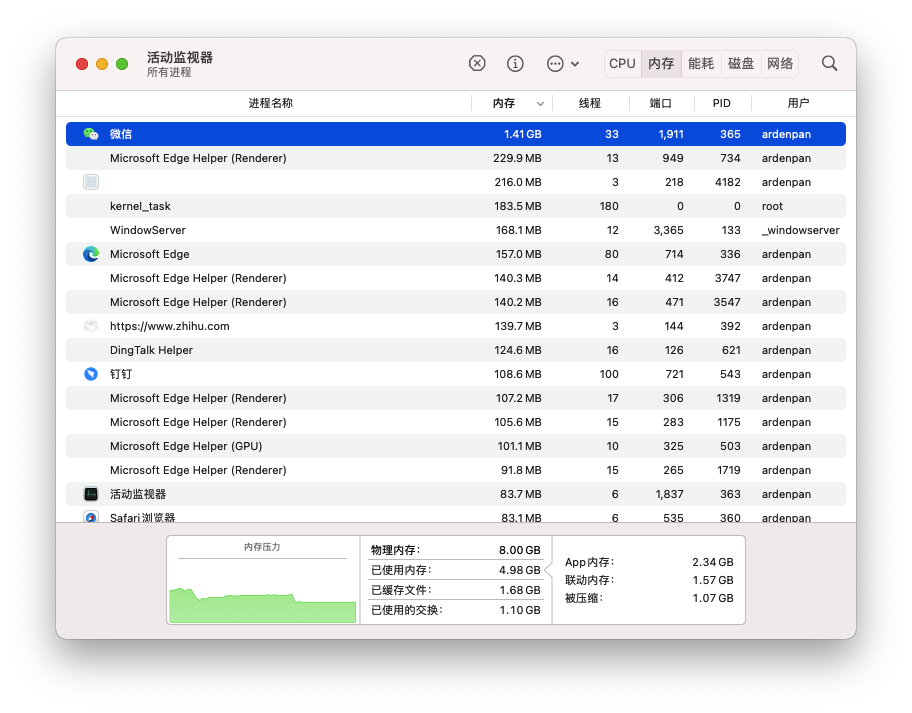Toggle sort order on 内存 column header

[510, 103]
